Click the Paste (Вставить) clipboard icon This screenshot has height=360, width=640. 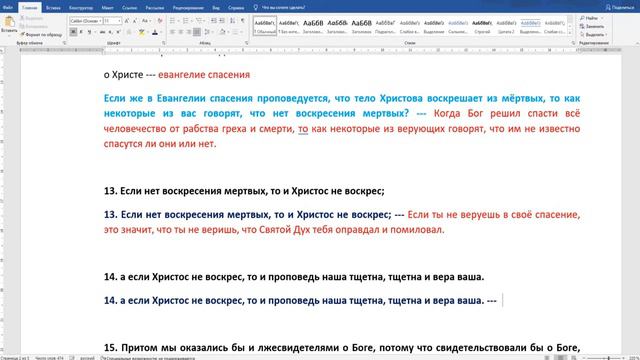[x=9, y=21]
